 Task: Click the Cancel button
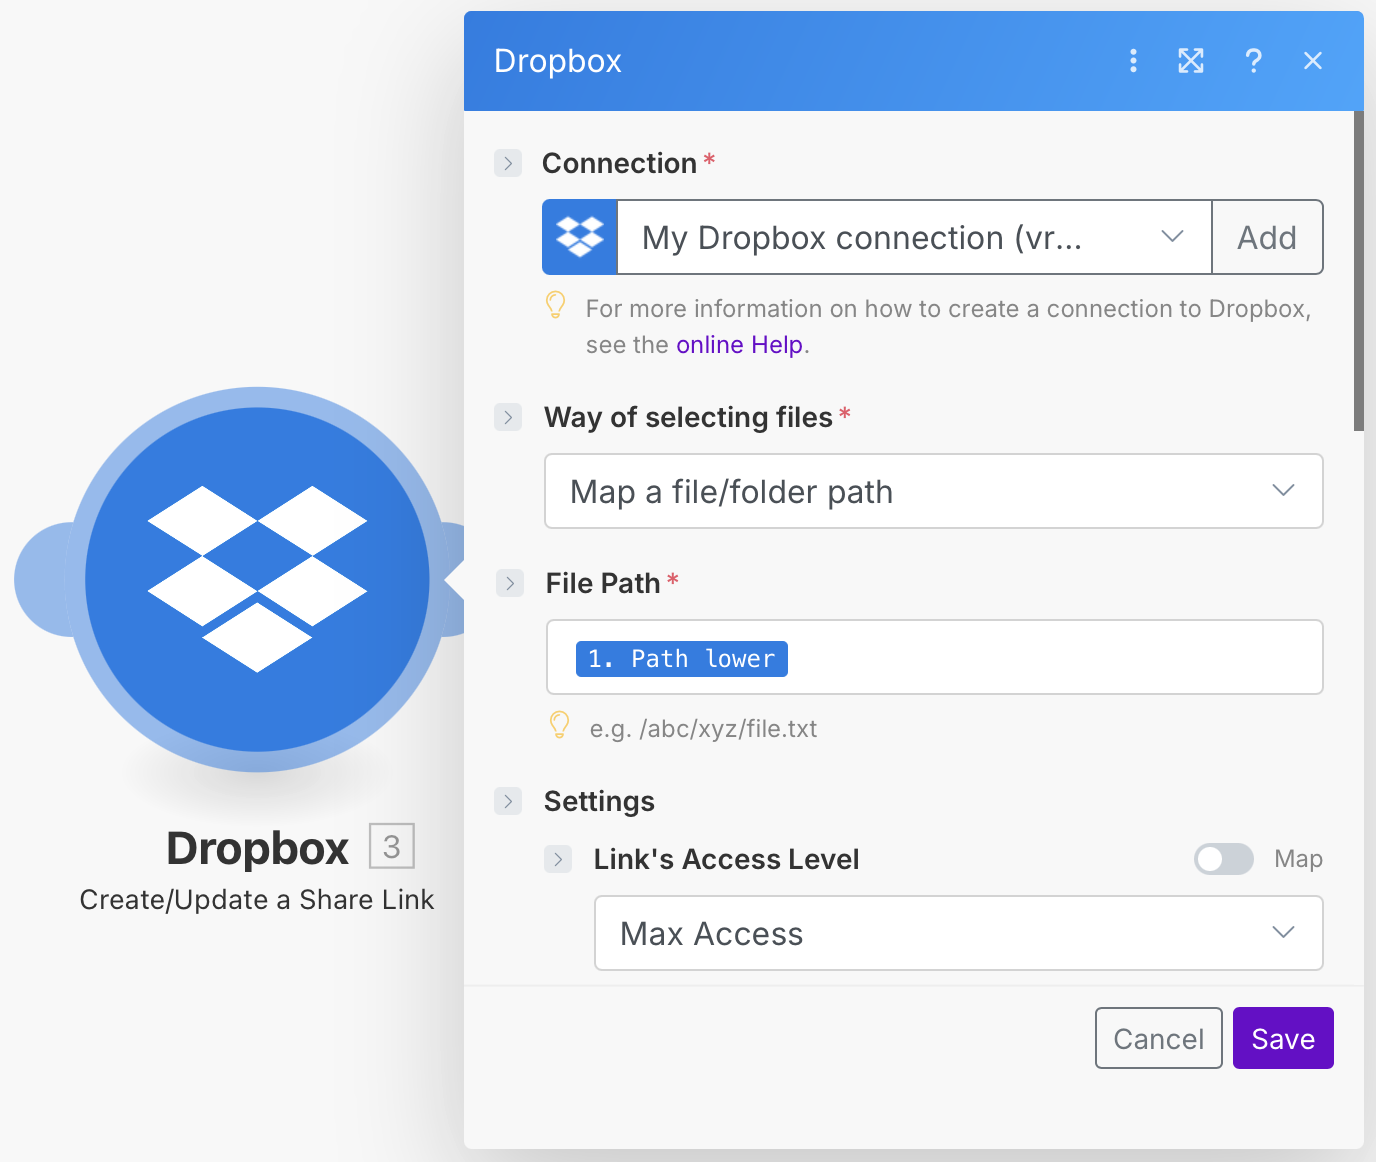(1159, 1038)
